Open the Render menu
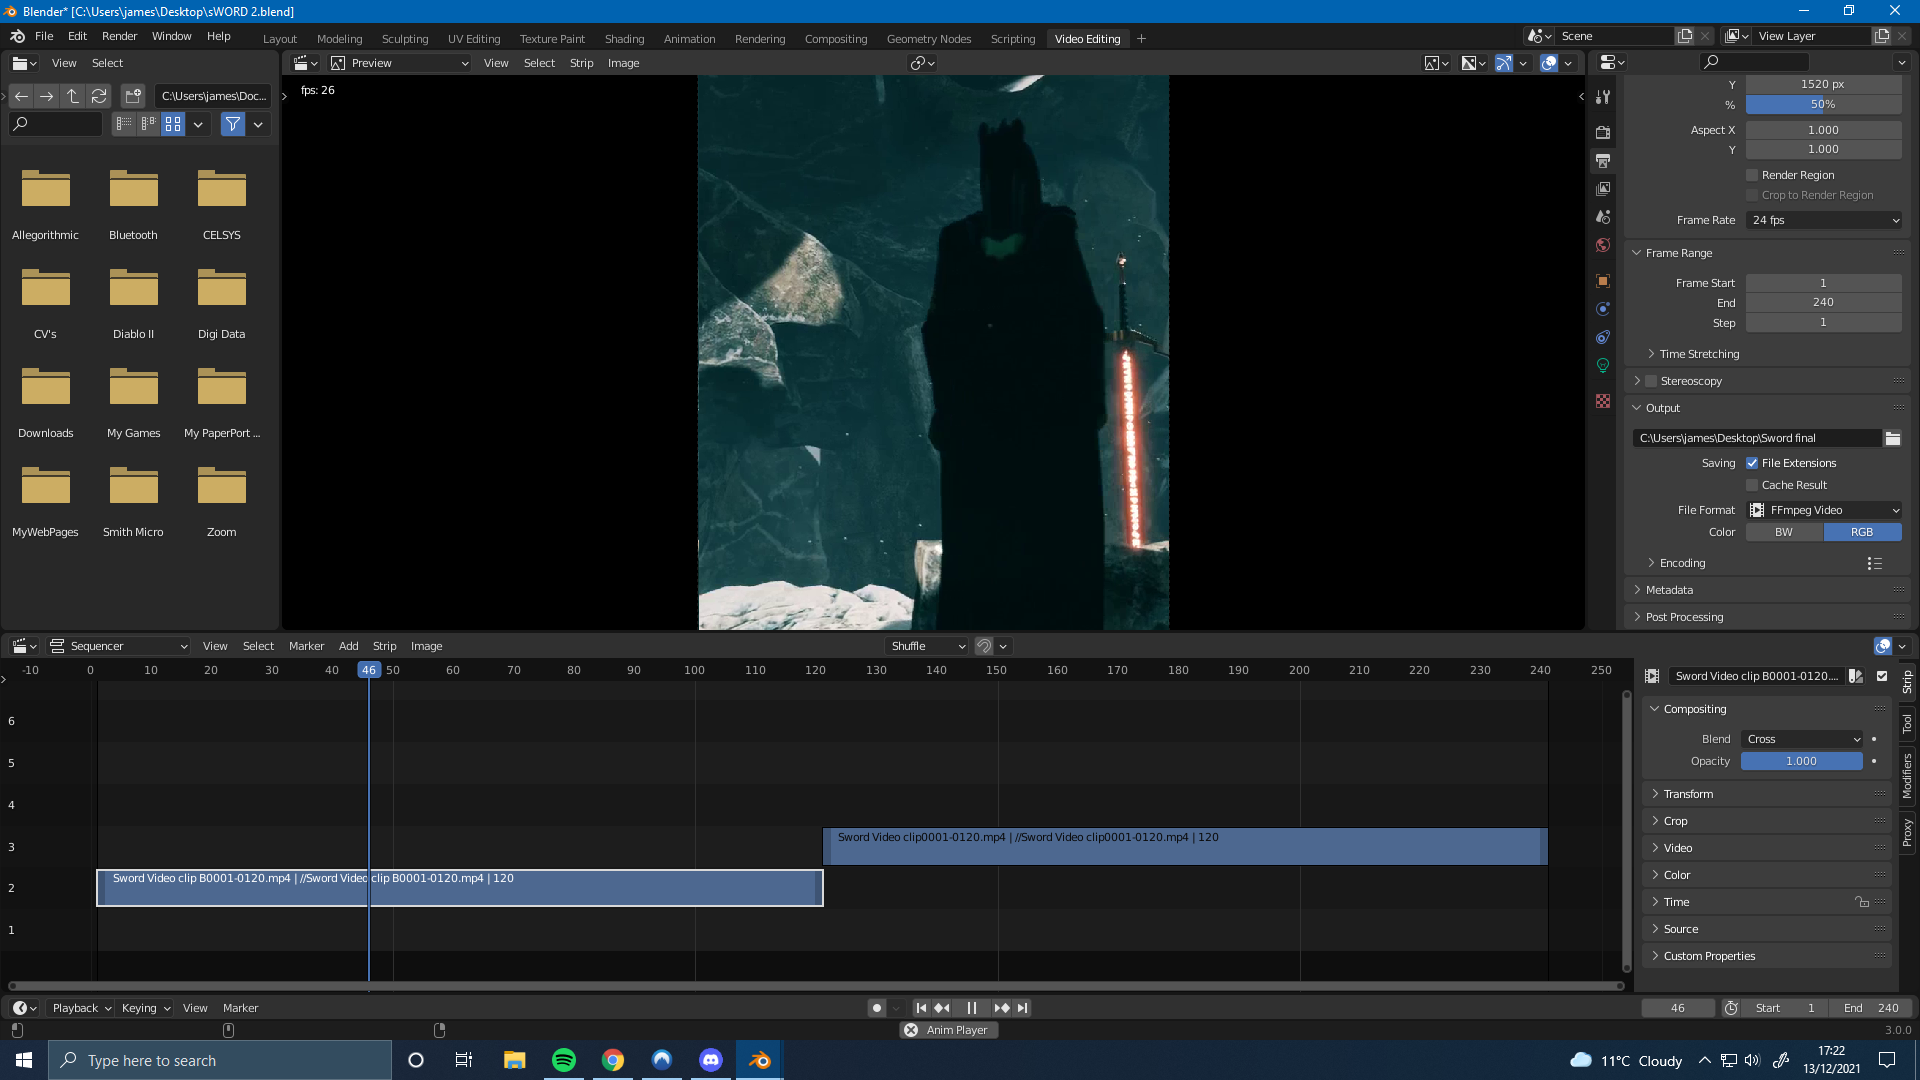This screenshot has width=1920, height=1080. [119, 36]
